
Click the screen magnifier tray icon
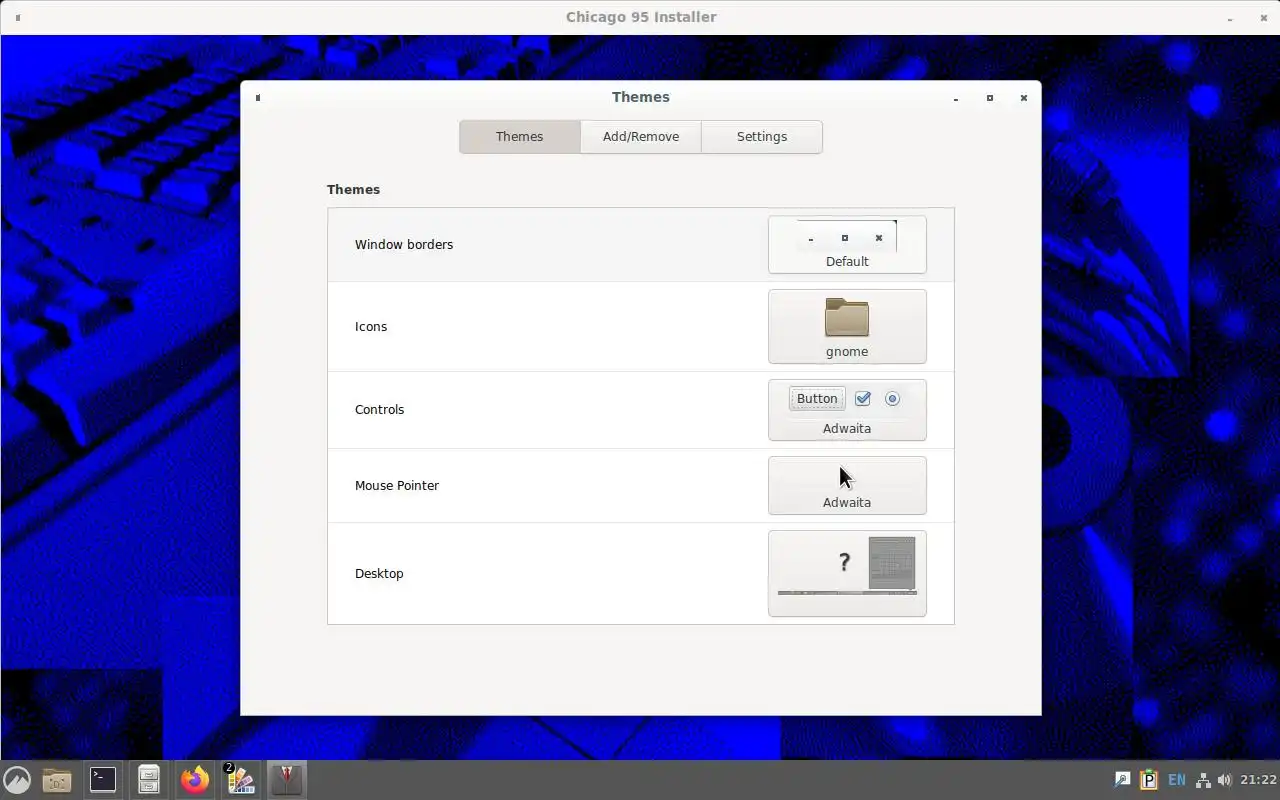pyautogui.click(x=1122, y=780)
